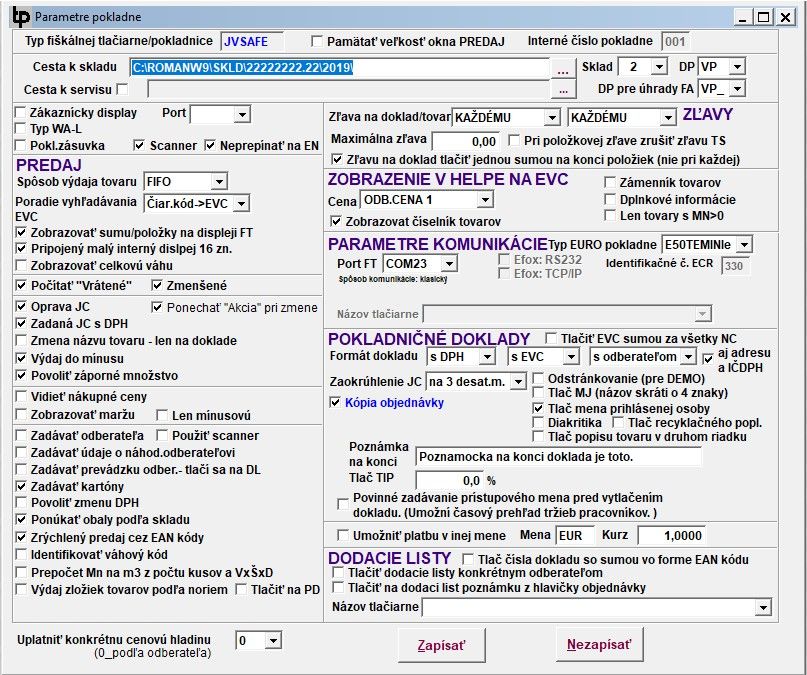Toggle Neprepínať na EN checkbox

[210, 146]
